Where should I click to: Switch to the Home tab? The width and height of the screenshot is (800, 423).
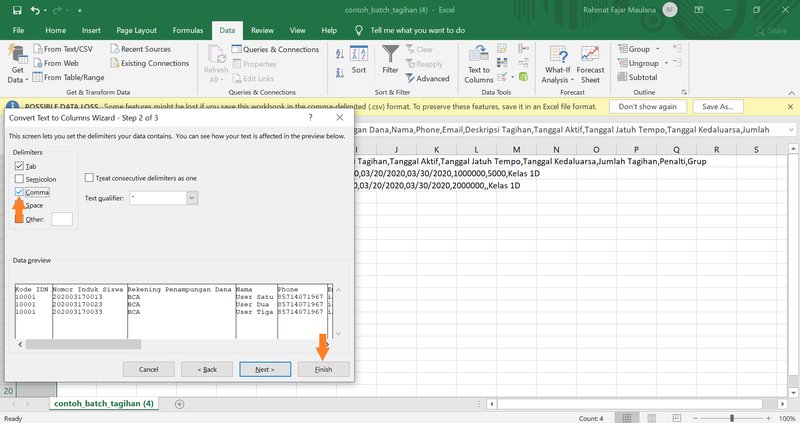[56, 31]
